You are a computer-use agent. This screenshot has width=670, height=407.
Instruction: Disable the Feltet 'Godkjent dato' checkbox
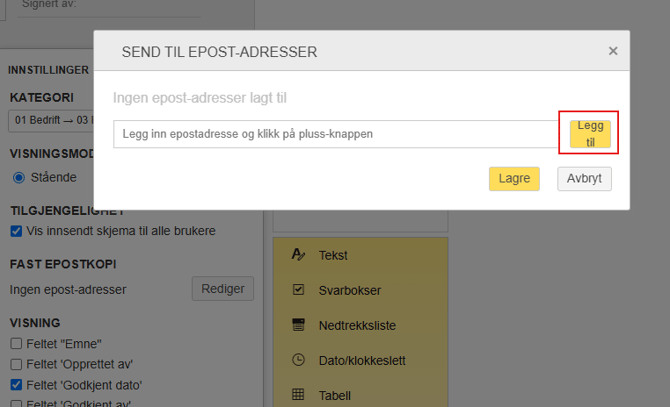pyautogui.click(x=16, y=385)
